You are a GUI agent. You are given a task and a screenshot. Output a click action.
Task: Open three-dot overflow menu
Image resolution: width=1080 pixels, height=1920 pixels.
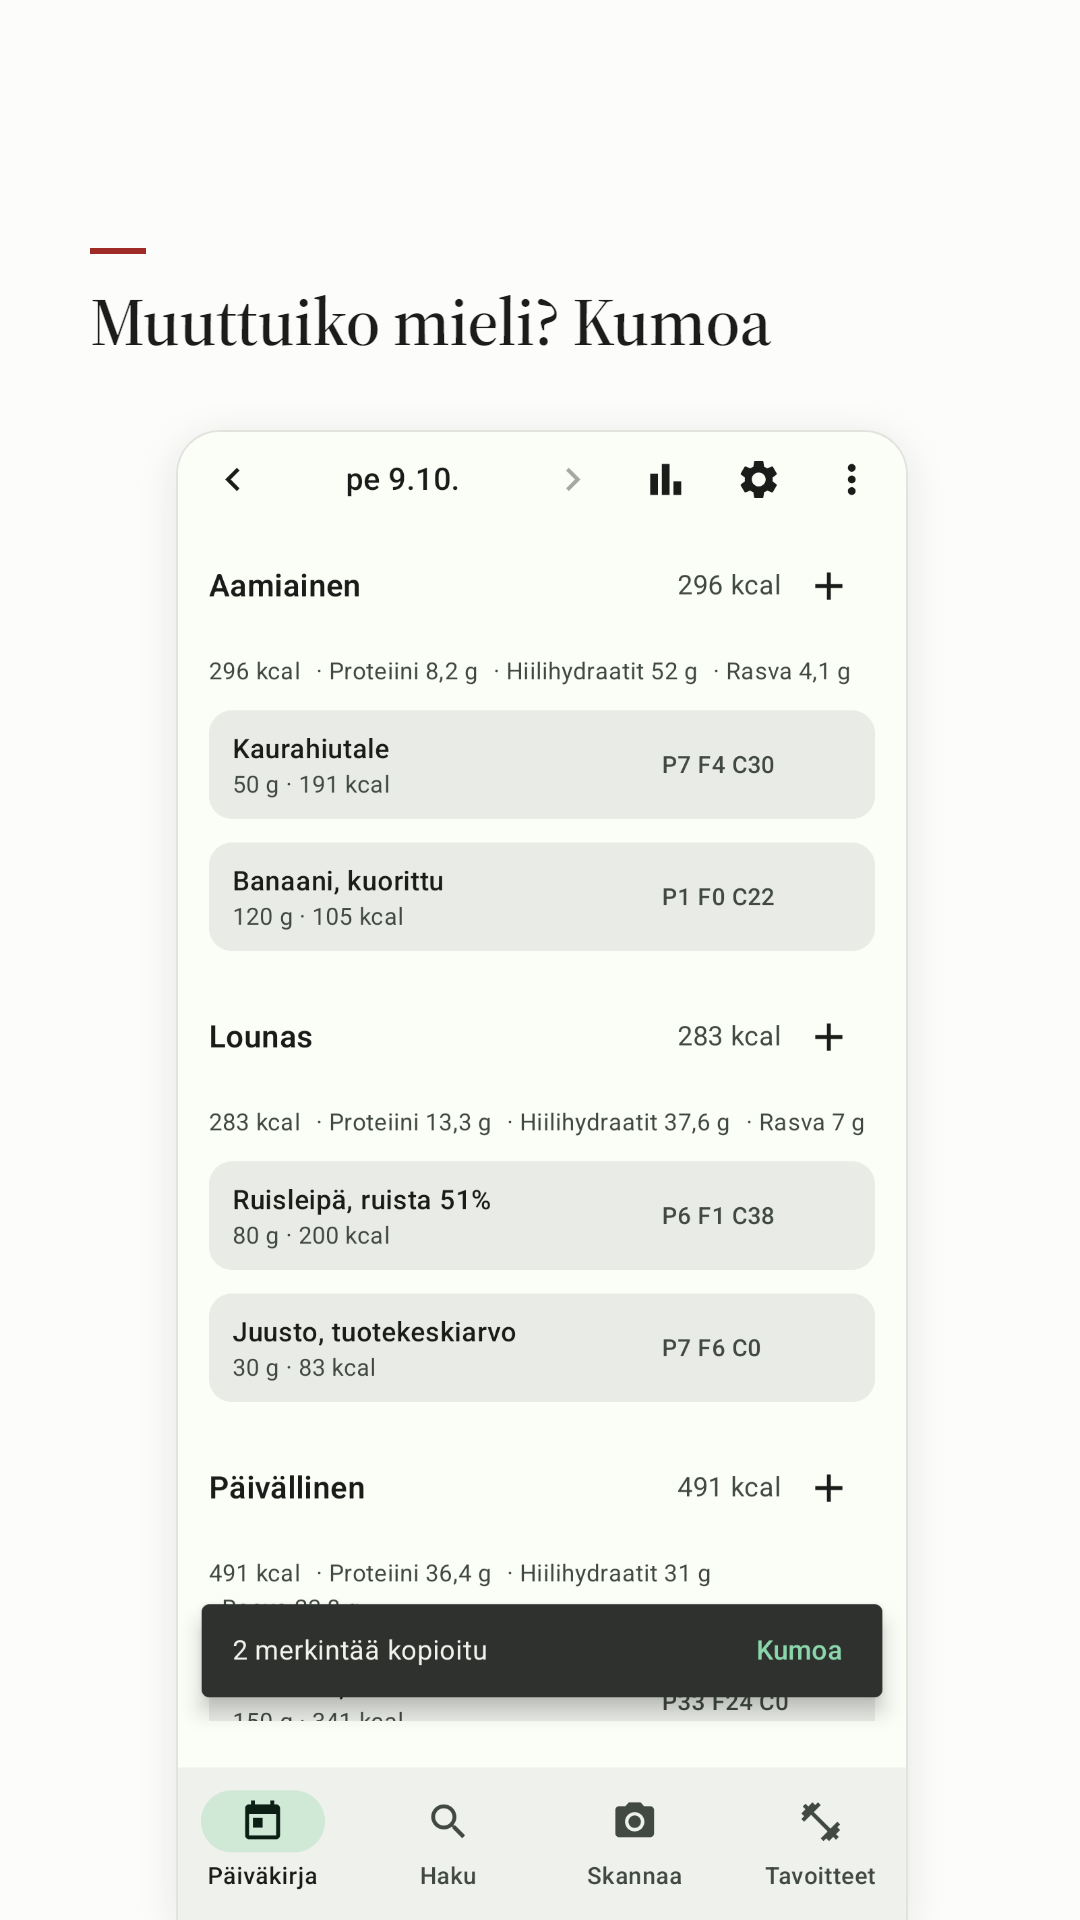[x=851, y=480]
